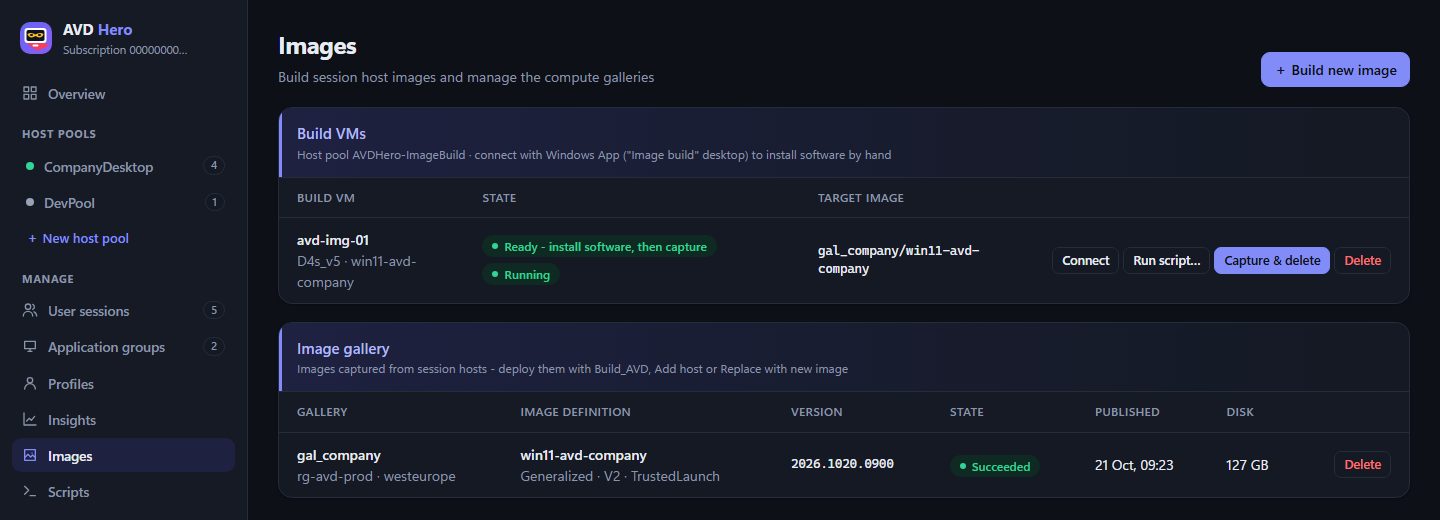Image resolution: width=1440 pixels, height=520 pixels.
Task: Click the rg-avd-prod · westeurope text
Action: point(376,477)
